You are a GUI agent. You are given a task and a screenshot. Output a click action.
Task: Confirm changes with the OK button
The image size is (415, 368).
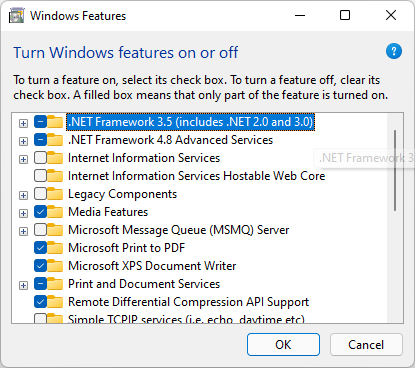pos(283,345)
